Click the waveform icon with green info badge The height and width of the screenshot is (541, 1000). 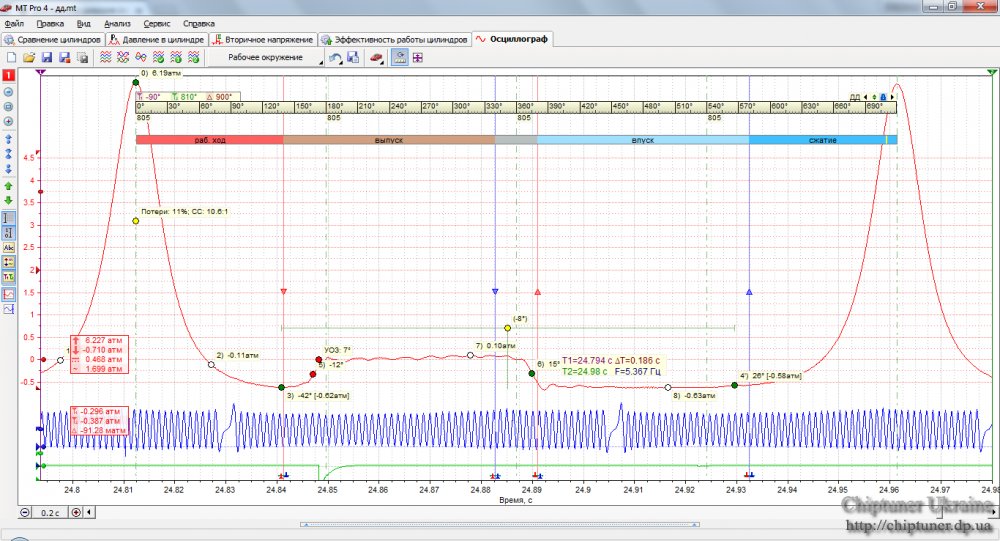pos(176,57)
